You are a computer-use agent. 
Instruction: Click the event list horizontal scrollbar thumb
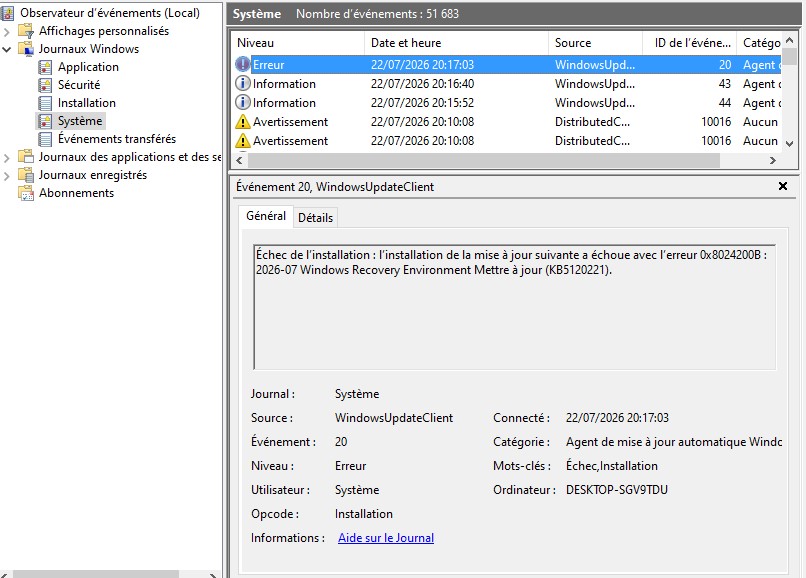click(x=484, y=160)
